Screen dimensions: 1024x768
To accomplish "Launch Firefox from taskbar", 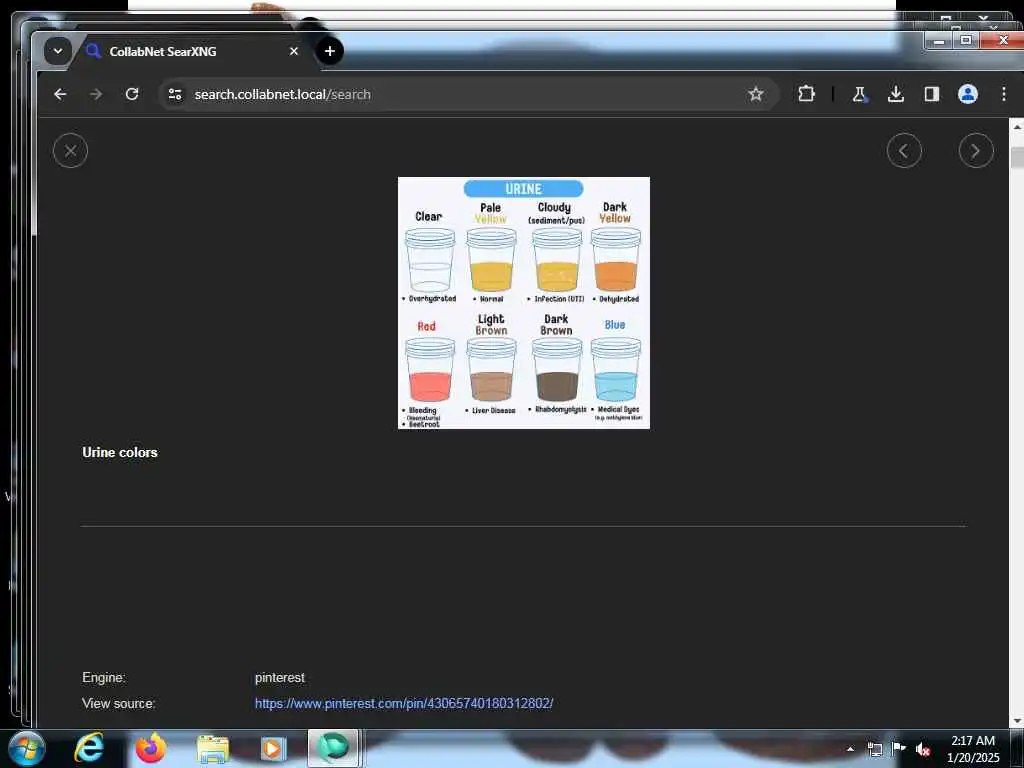I will (x=151, y=748).
